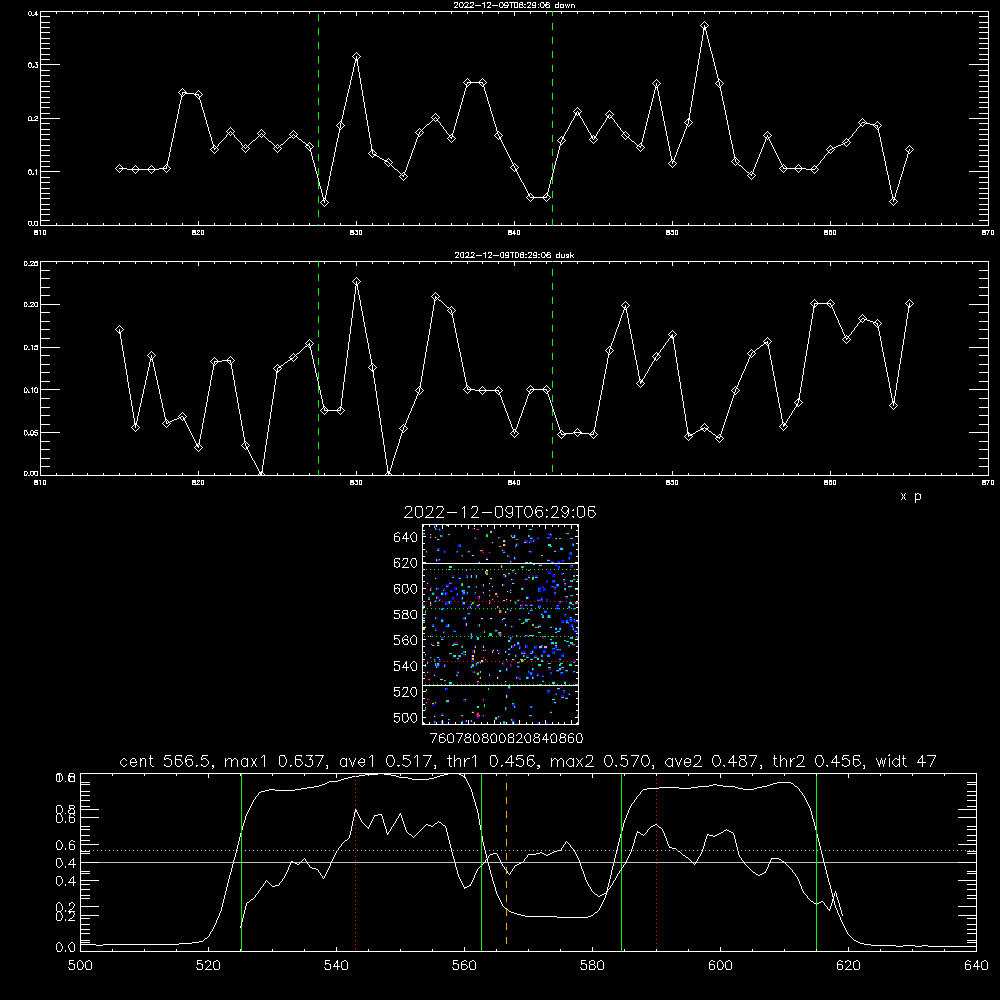This screenshot has height=1000, width=1000.
Task: Click the dawn plot diamond peak at x=830
Action: pyautogui.click(x=357, y=57)
